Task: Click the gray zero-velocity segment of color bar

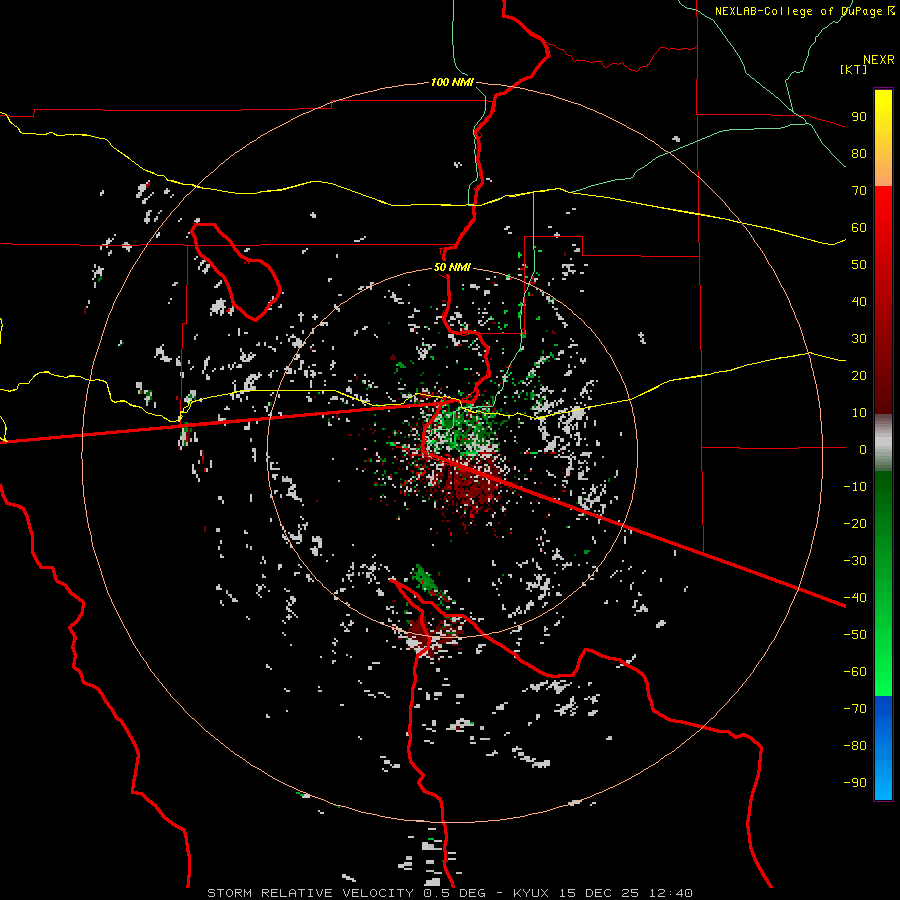Action: (883, 442)
